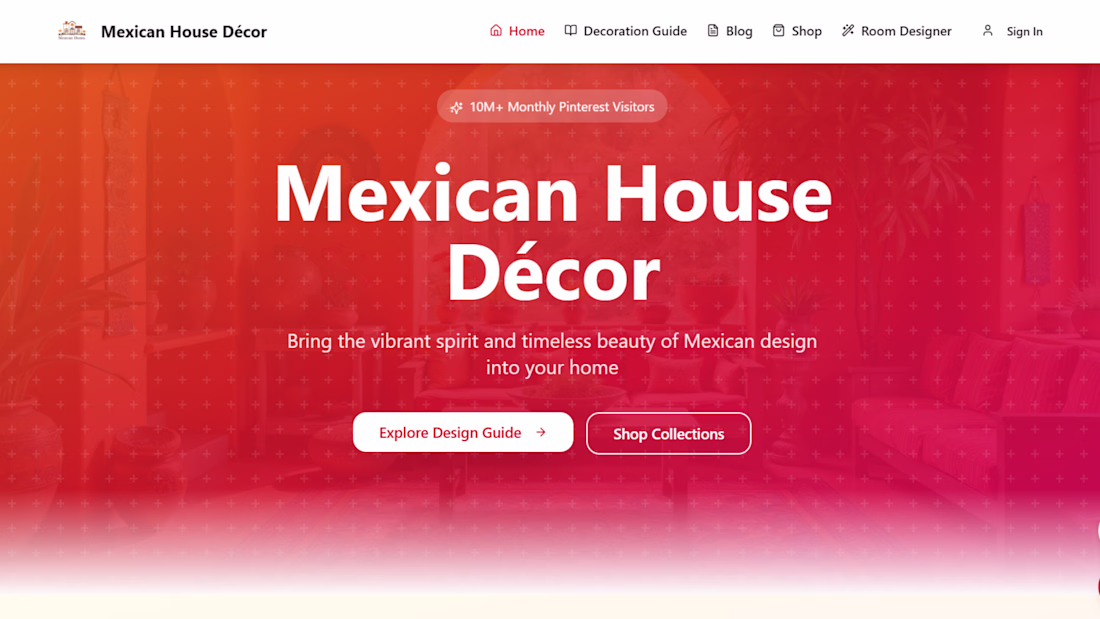Click the Shop bag icon

pyautogui.click(x=779, y=30)
